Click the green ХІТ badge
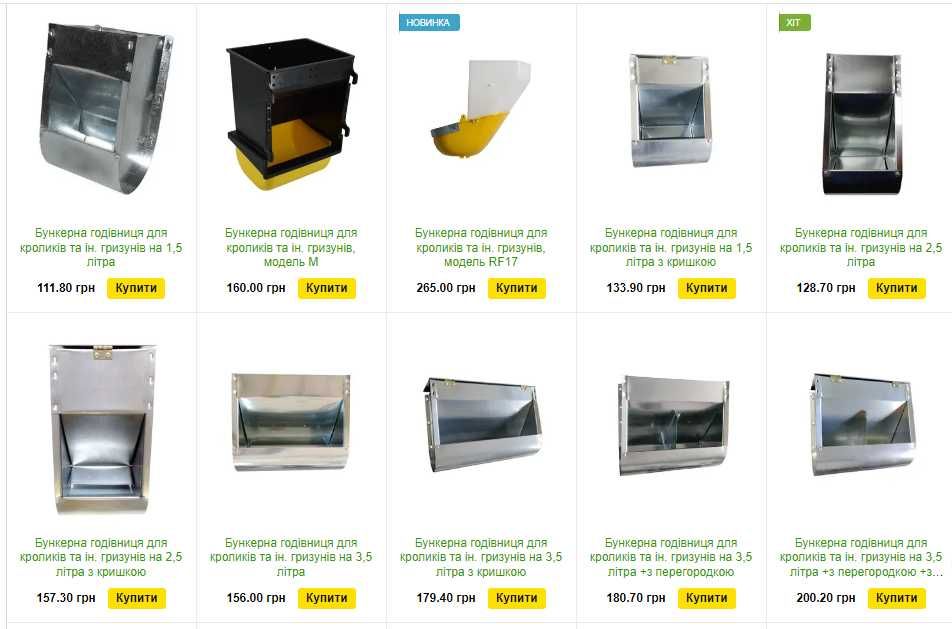Image resolution: width=952 pixels, height=629 pixels. 794,22
